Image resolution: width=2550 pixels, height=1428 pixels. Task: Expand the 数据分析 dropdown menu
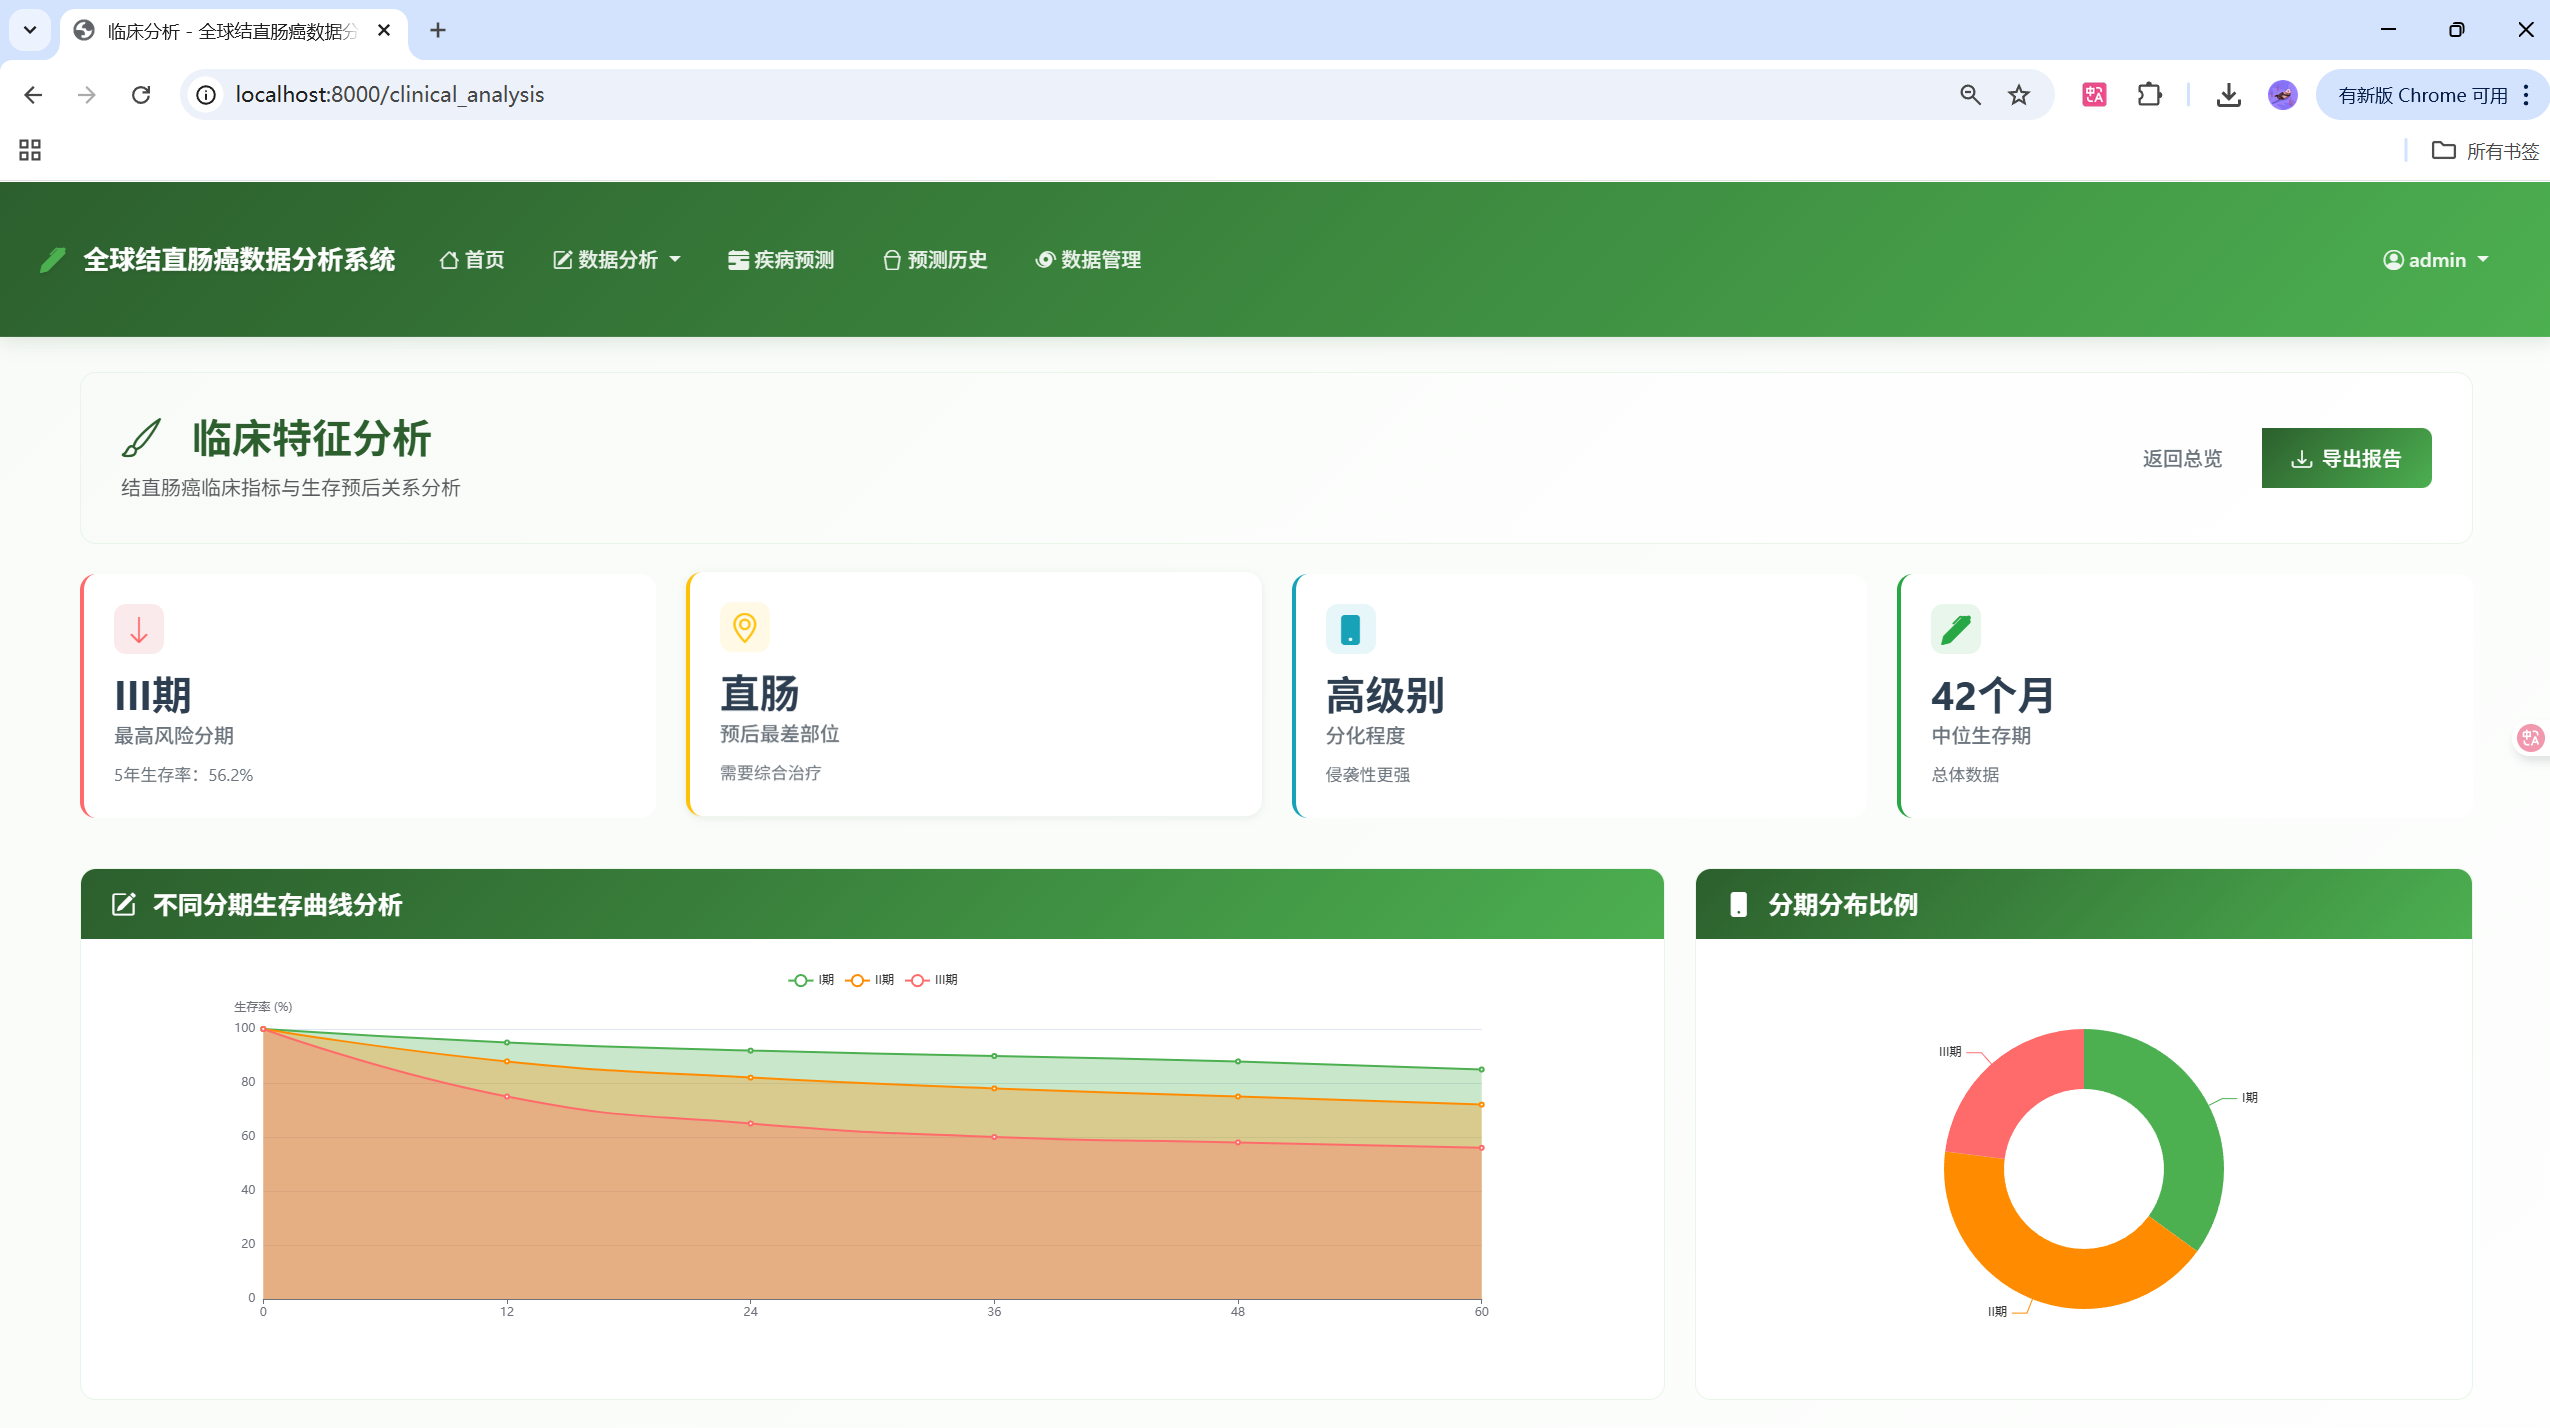pos(616,259)
